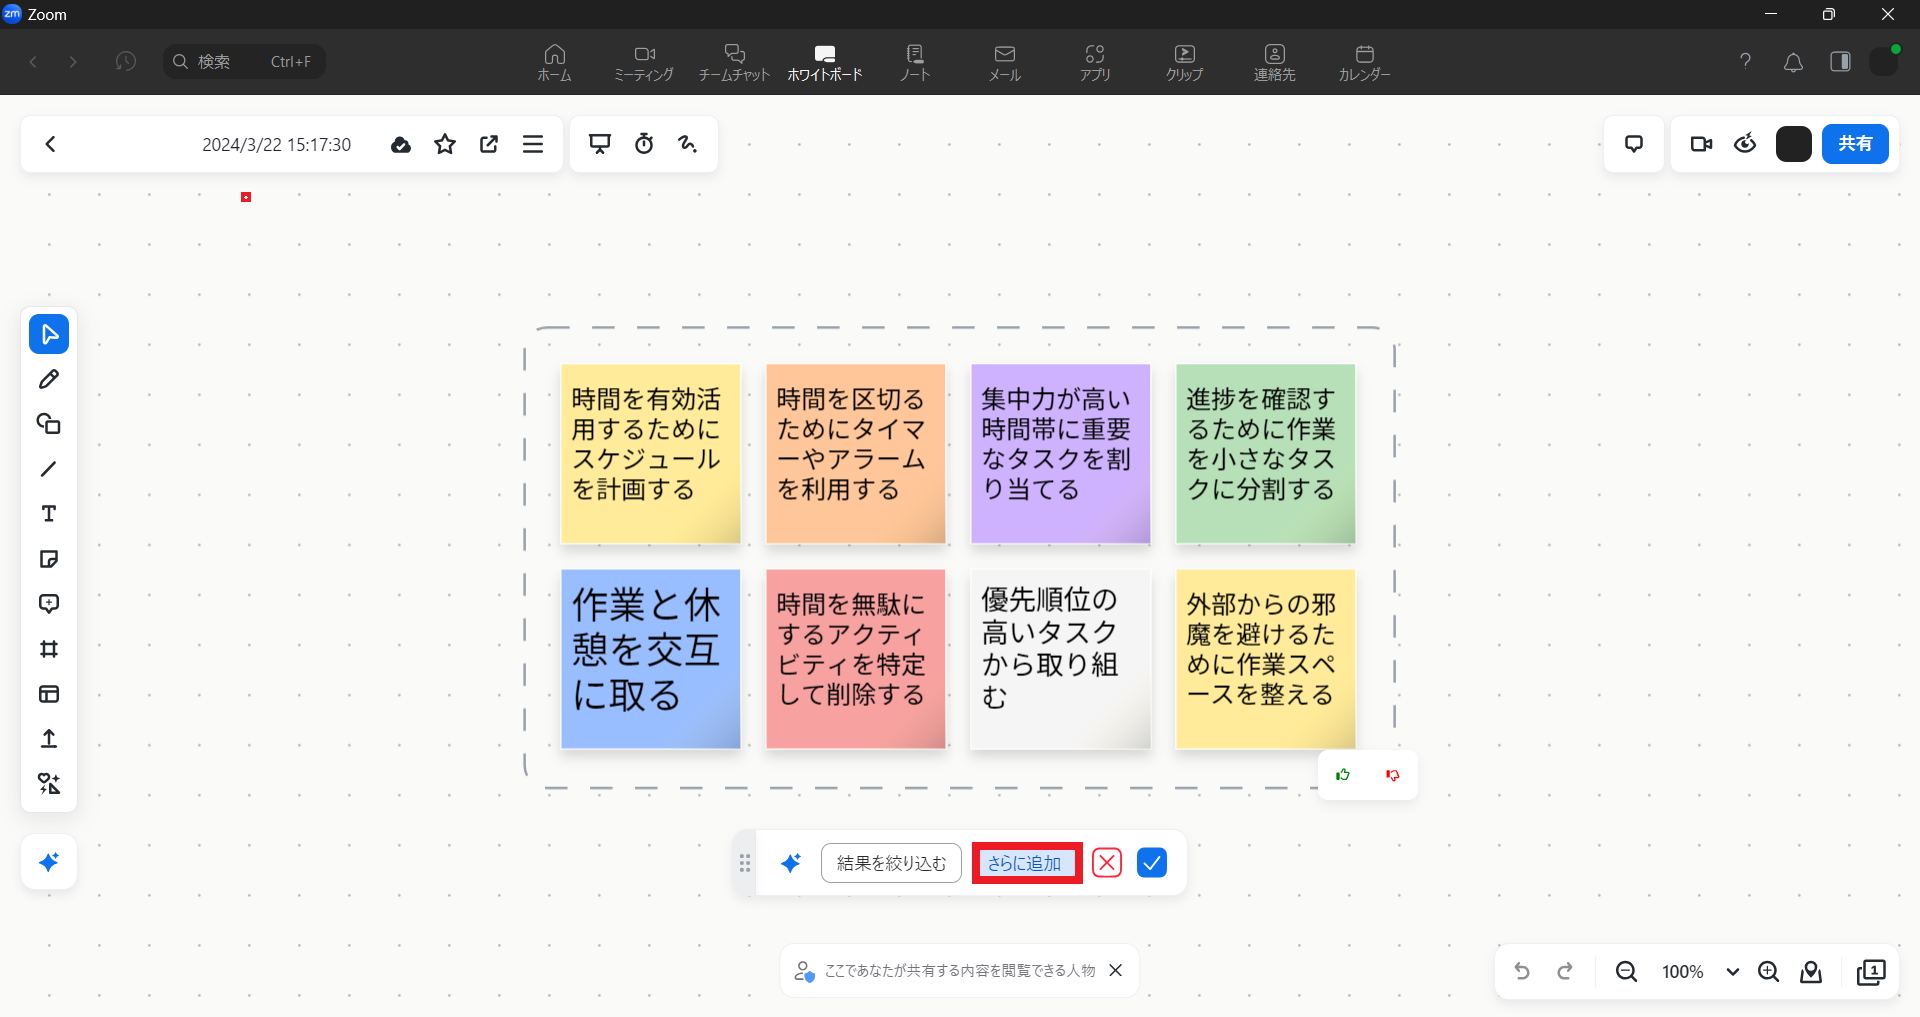1920x1017 pixels.
Task: Give thumbs up to AI results
Action: 1343,775
